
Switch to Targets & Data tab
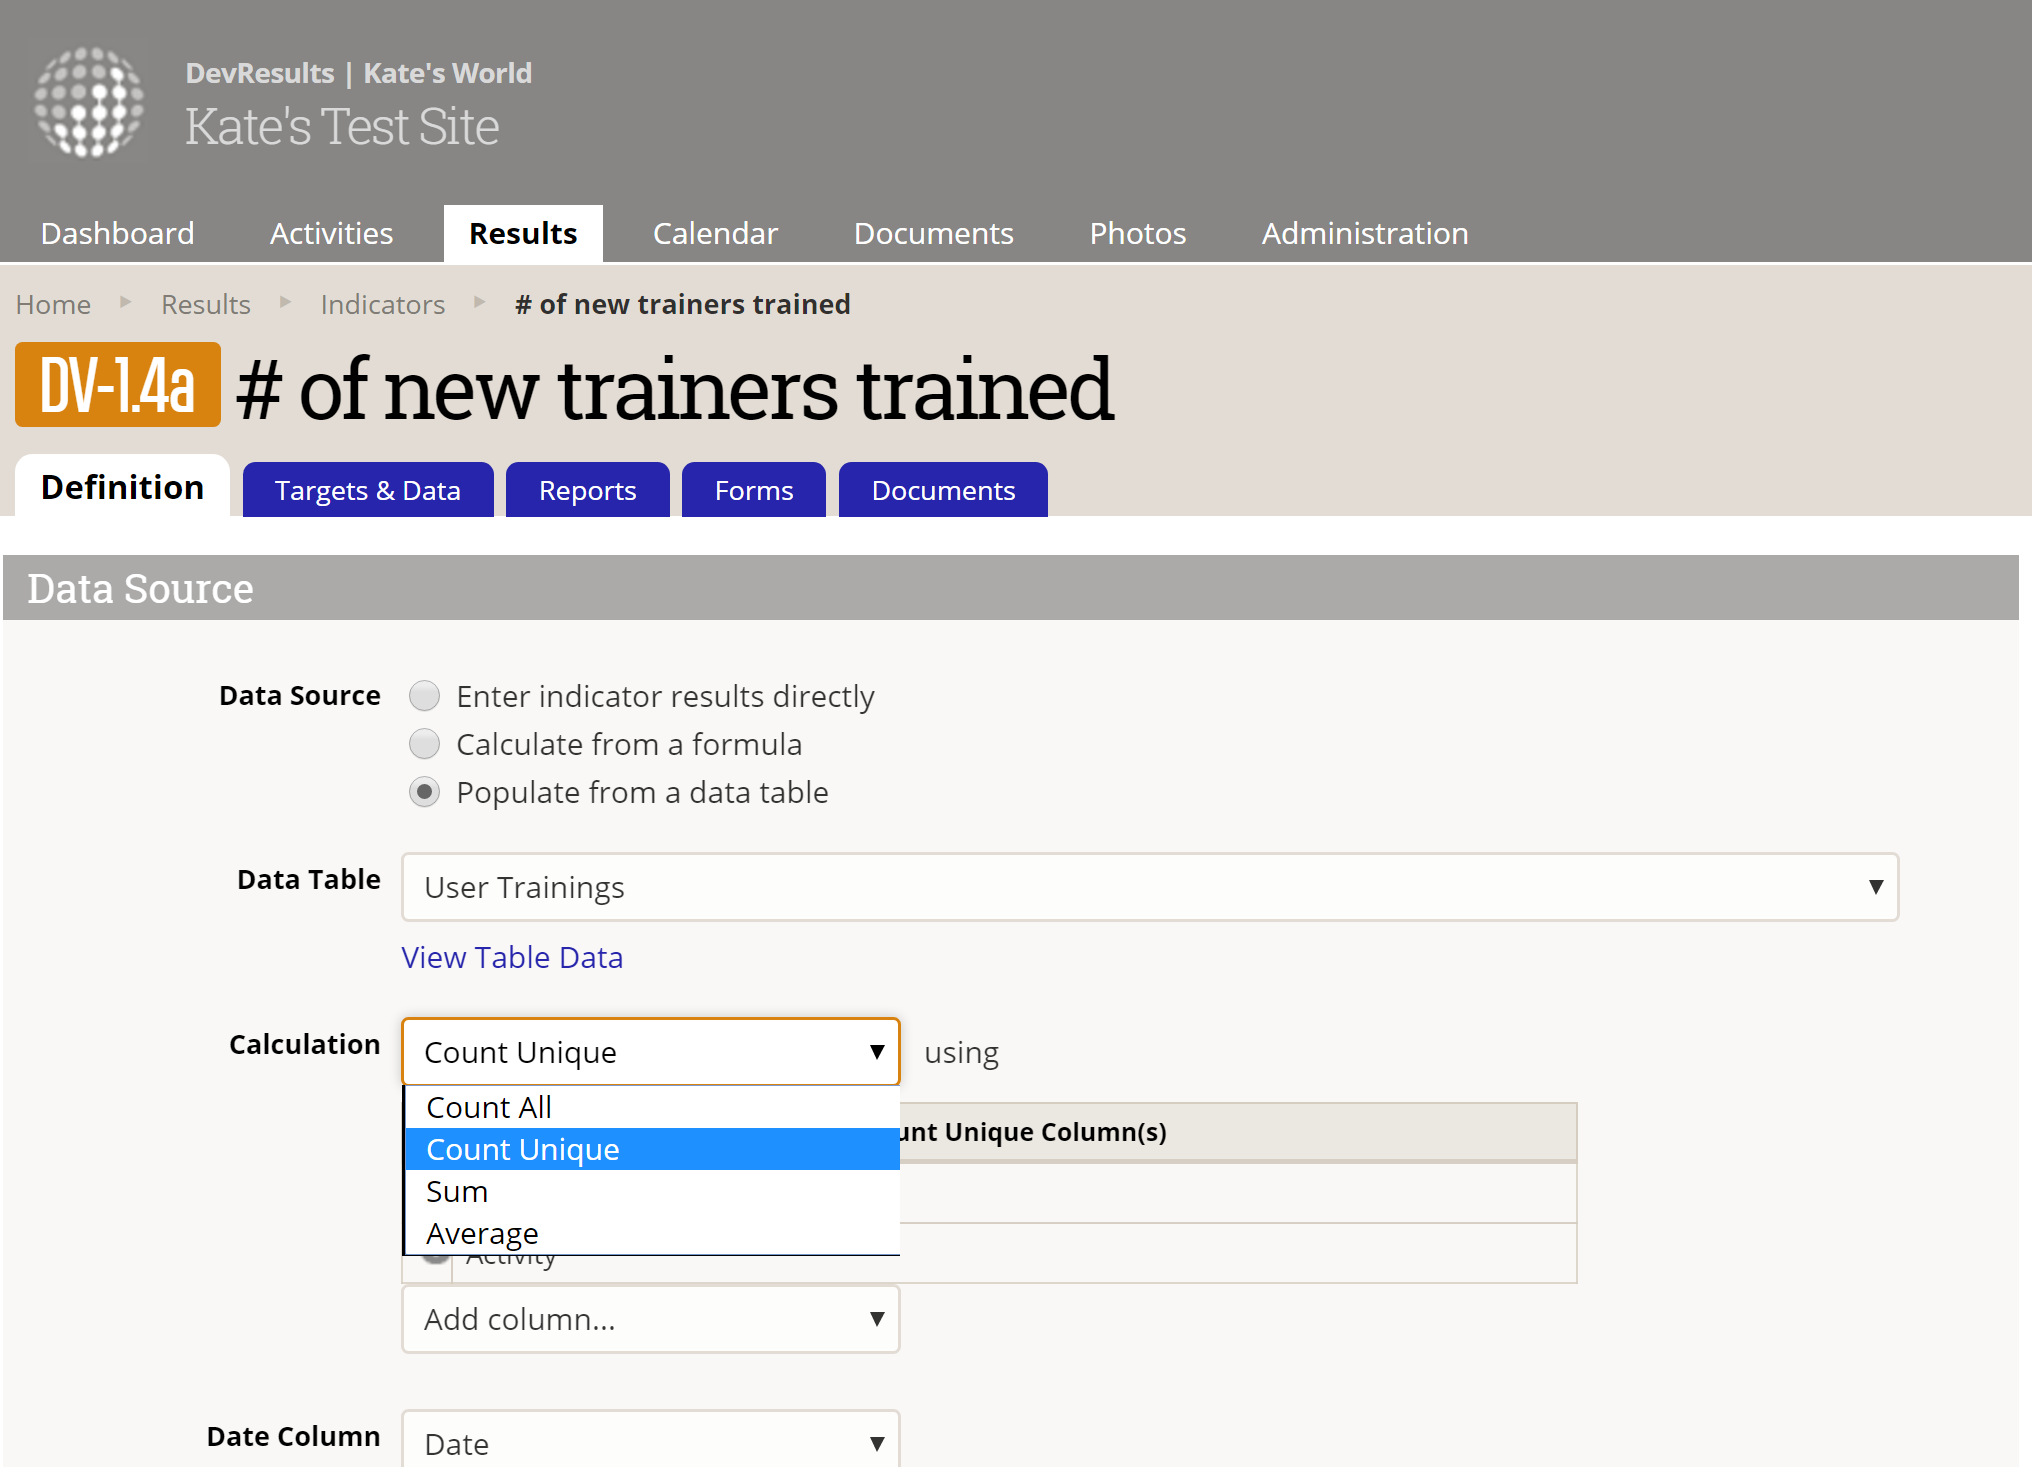coord(367,490)
